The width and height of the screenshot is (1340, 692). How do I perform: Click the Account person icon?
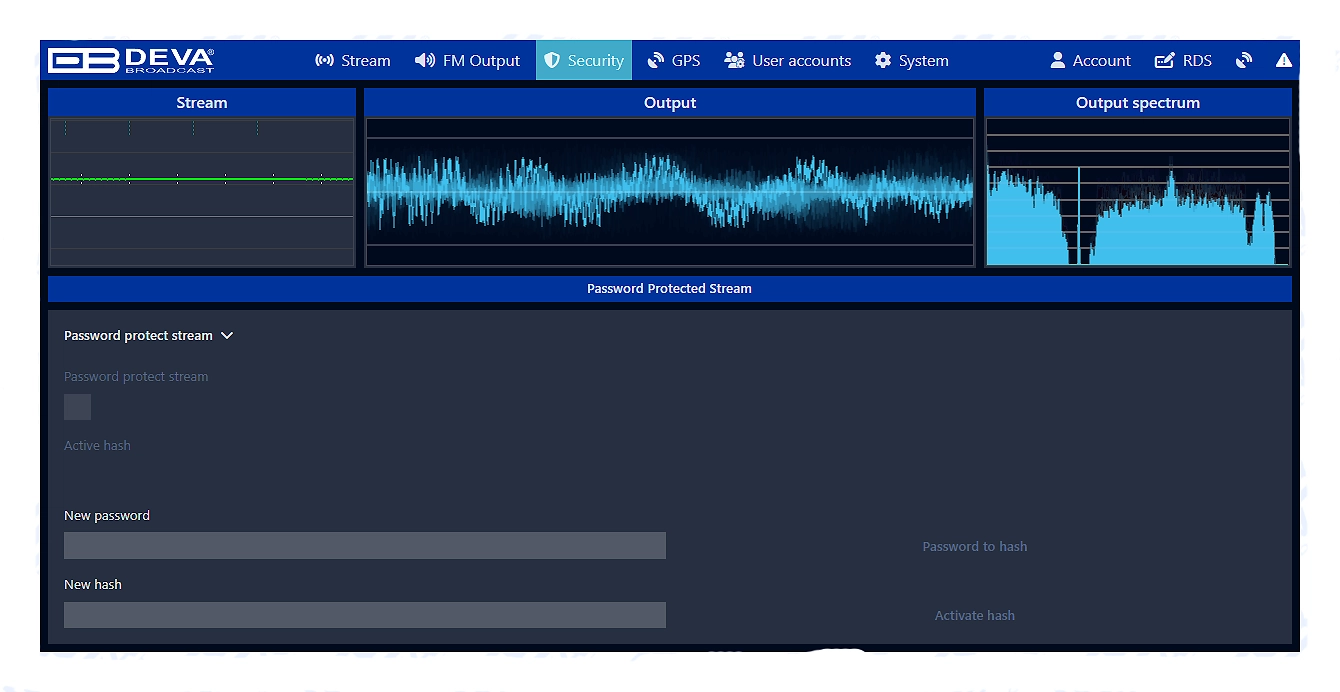pyautogui.click(x=1058, y=61)
